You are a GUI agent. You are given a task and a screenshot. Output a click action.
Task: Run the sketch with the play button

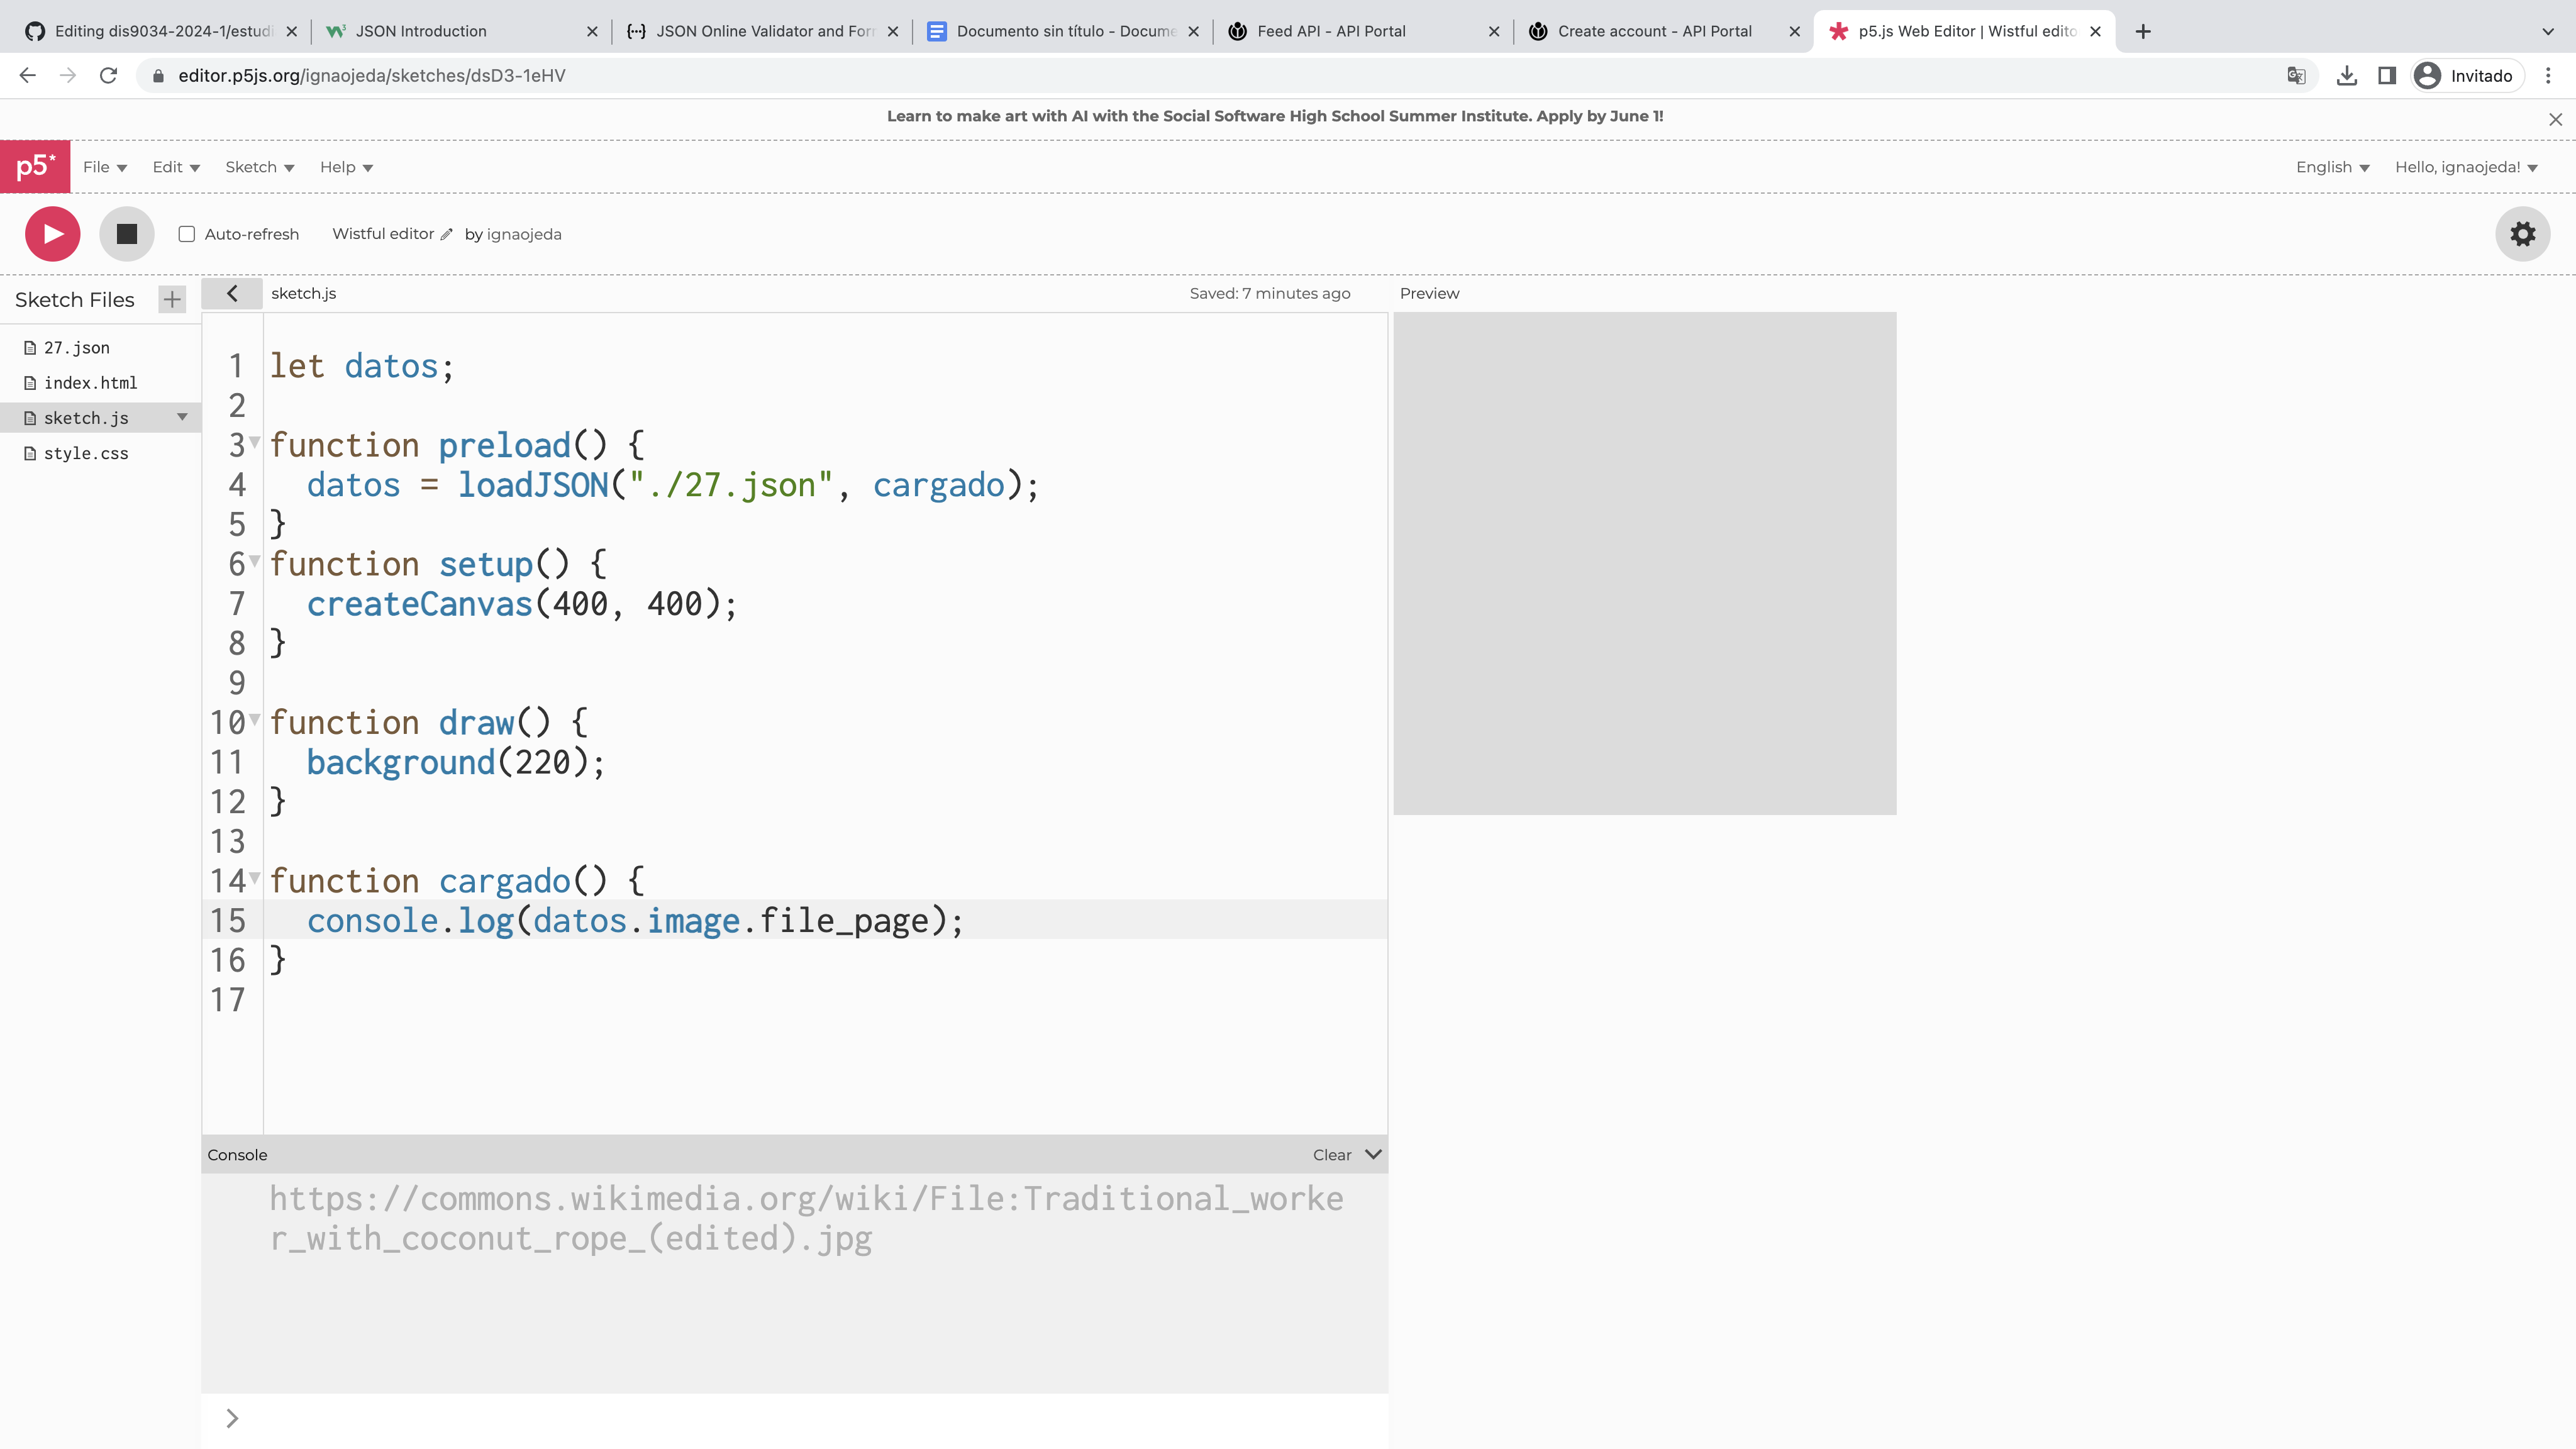pyautogui.click(x=53, y=234)
